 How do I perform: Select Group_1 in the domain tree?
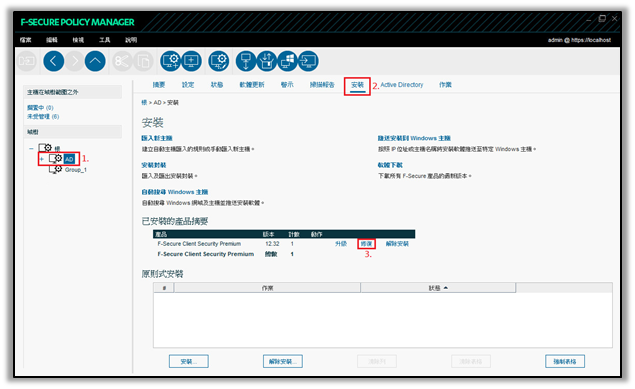pos(76,170)
